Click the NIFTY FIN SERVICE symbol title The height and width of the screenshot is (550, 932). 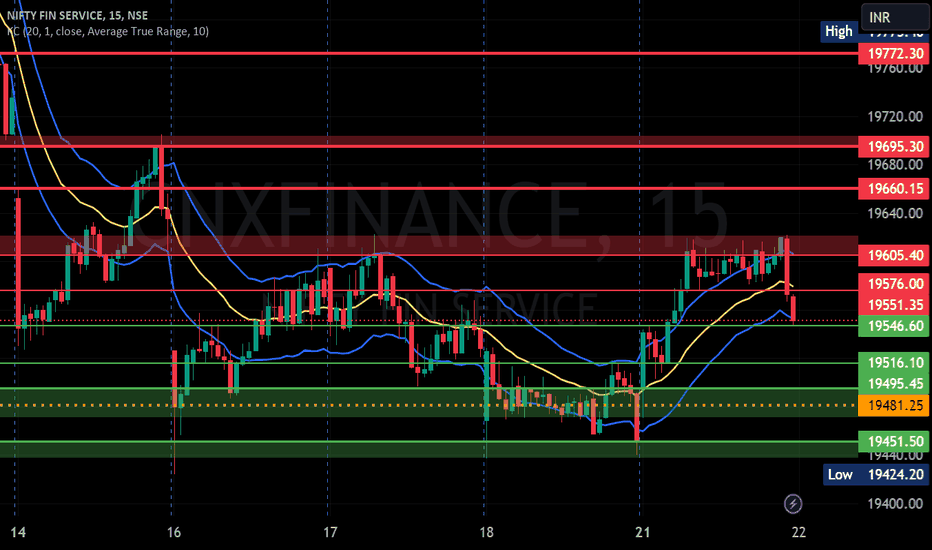[77, 15]
